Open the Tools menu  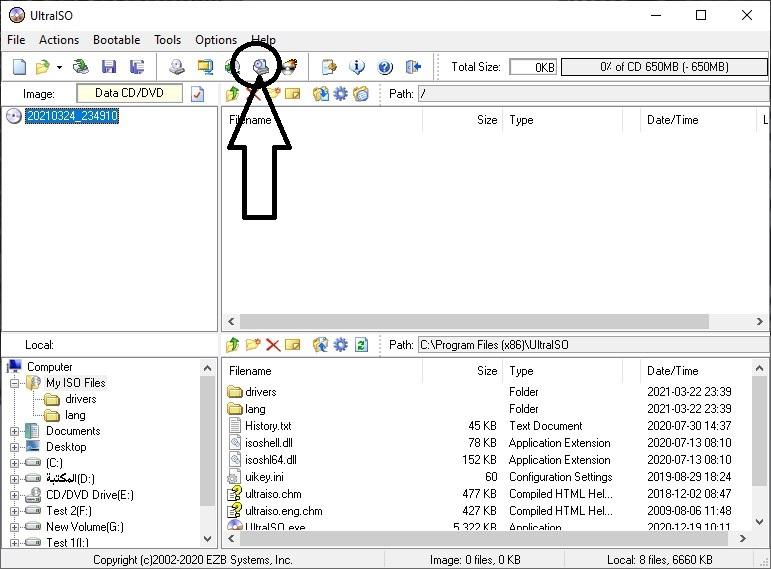point(167,40)
